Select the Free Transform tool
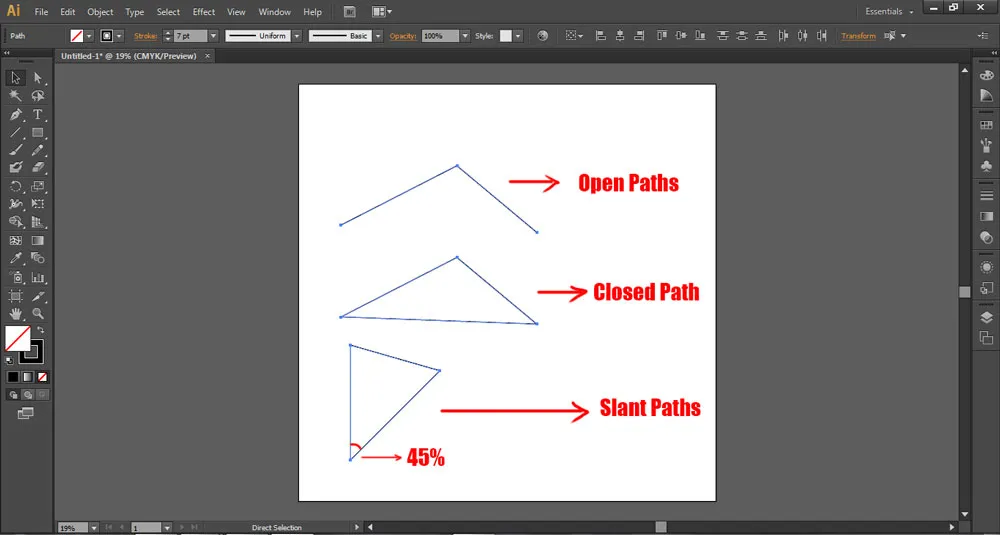1000x535 pixels. [38, 204]
